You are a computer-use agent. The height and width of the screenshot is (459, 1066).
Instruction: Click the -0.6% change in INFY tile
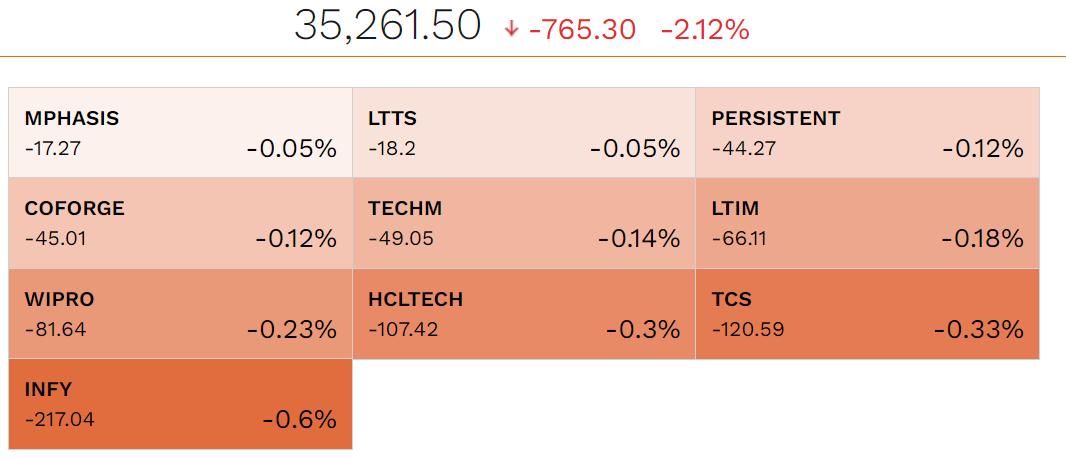point(299,420)
